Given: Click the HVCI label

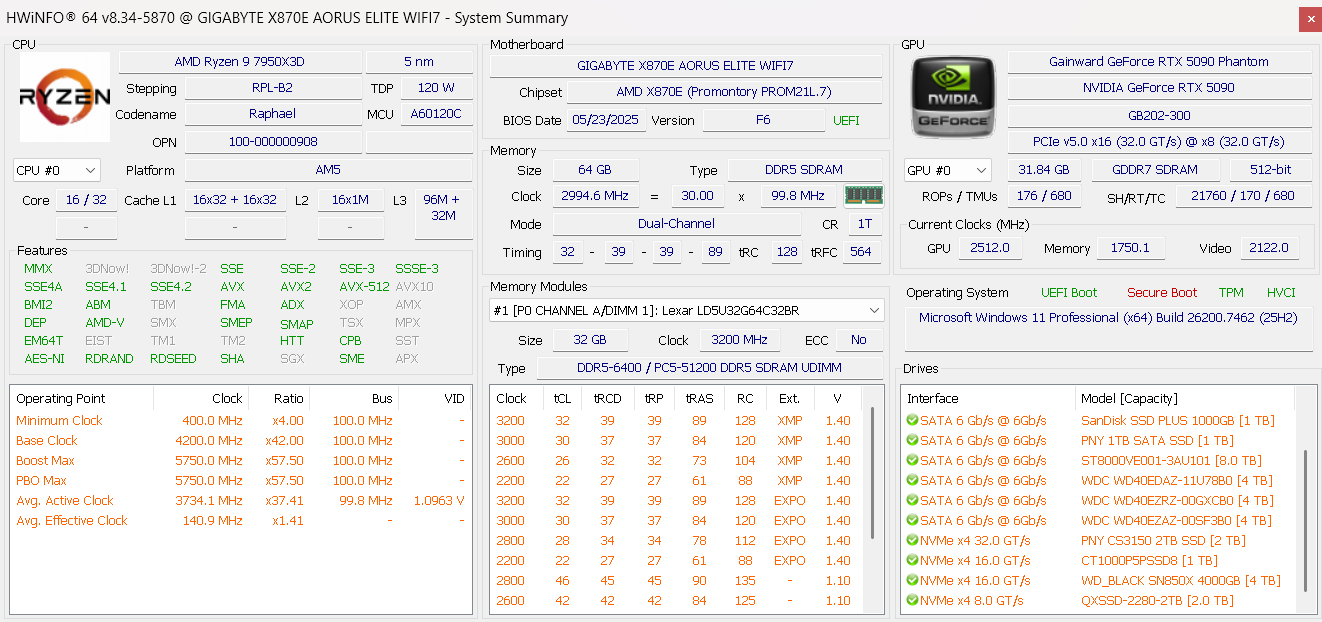Looking at the screenshot, I should click(1281, 293).
